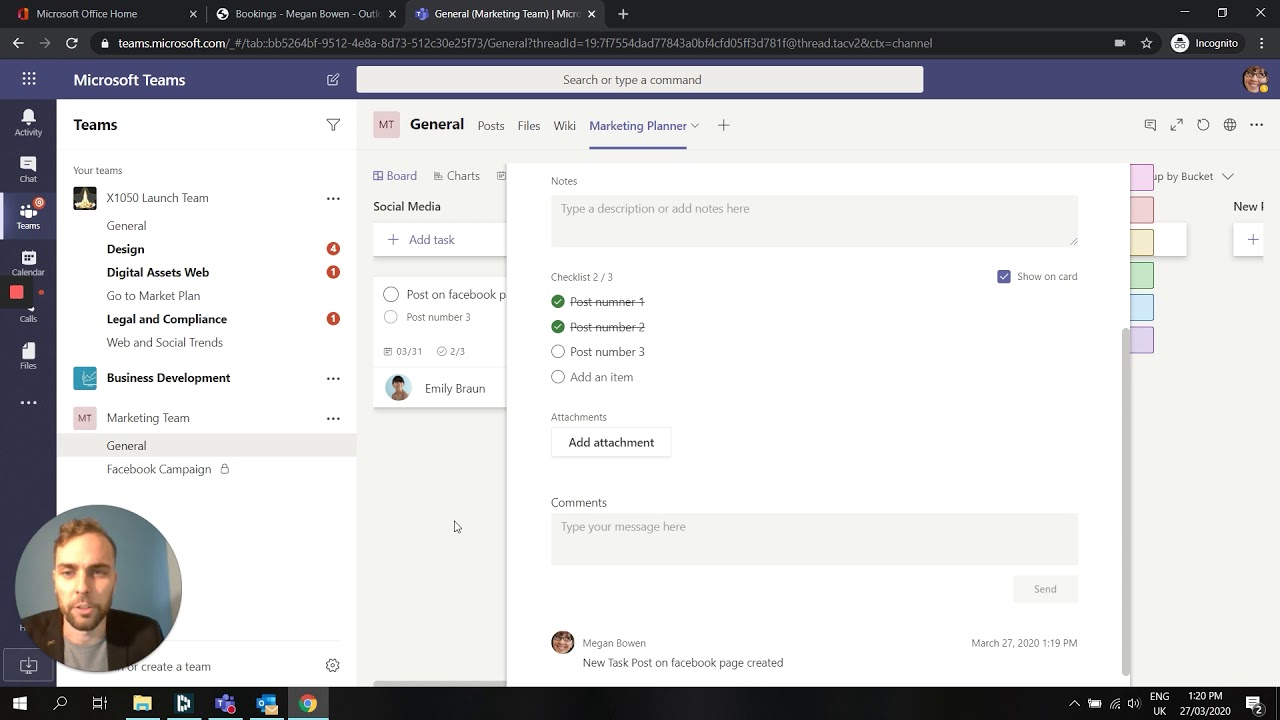Click the Comments message field

coord(814,539)
